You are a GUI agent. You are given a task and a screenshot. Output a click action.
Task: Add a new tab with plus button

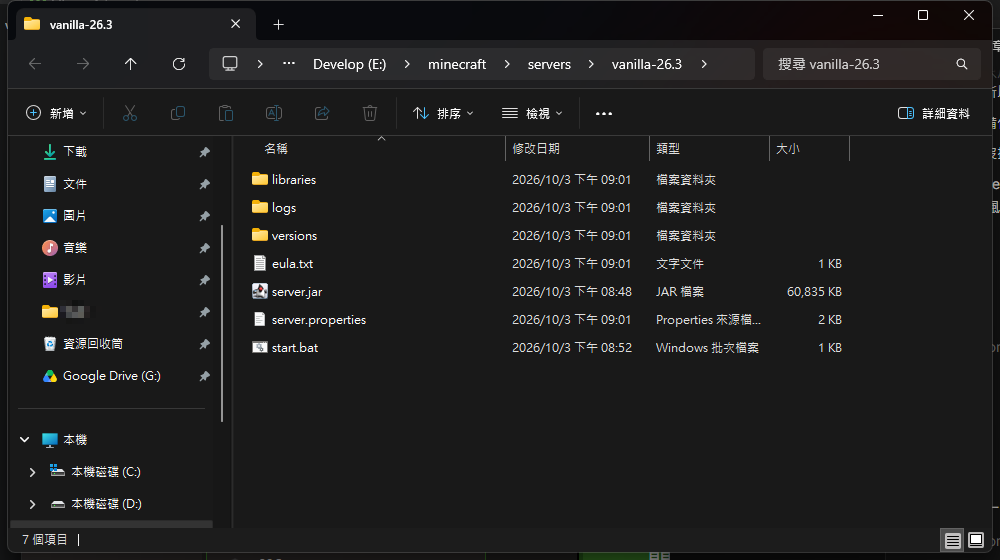pos(278,24)
